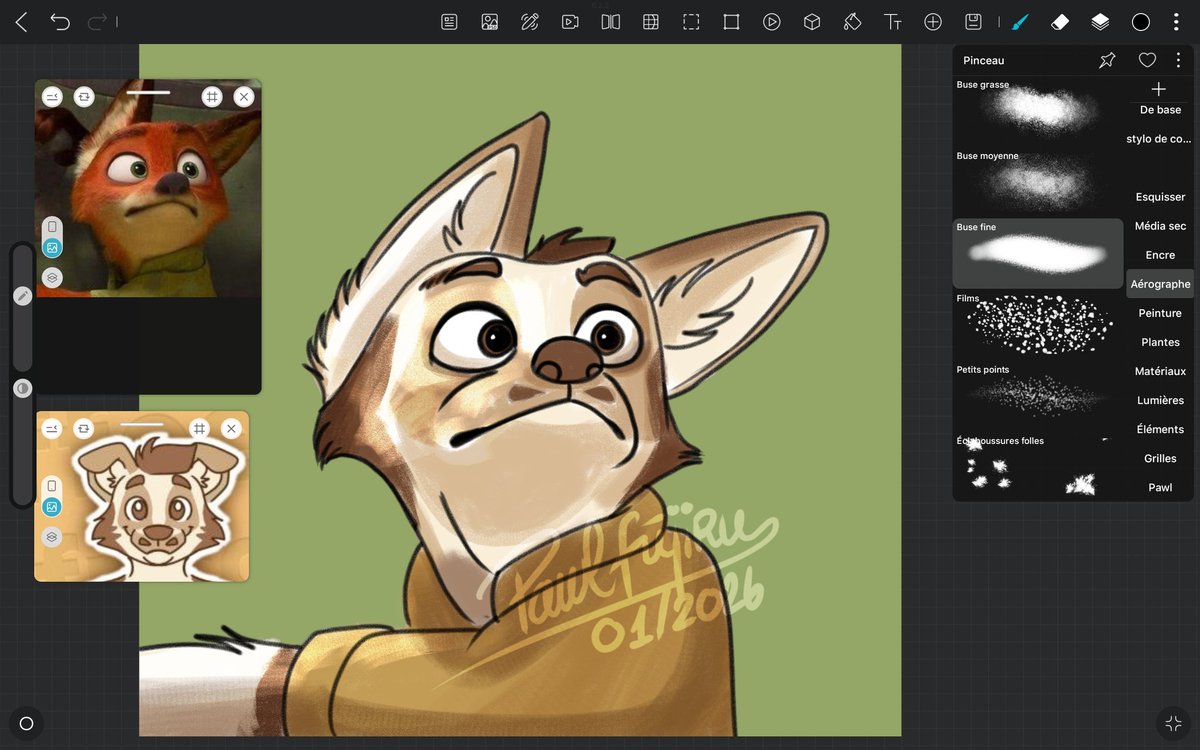1200x750 pixels.
Task: Select the blue brush tool
Action: [x=1020, y=22]
